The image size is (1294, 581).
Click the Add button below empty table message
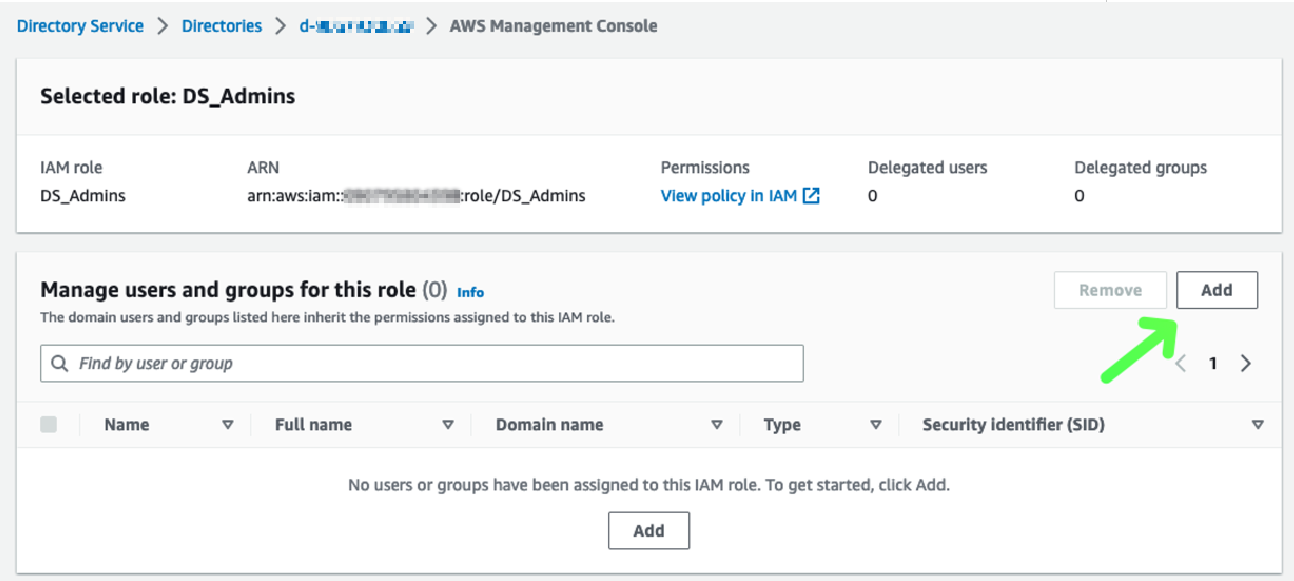pos(648,531)
